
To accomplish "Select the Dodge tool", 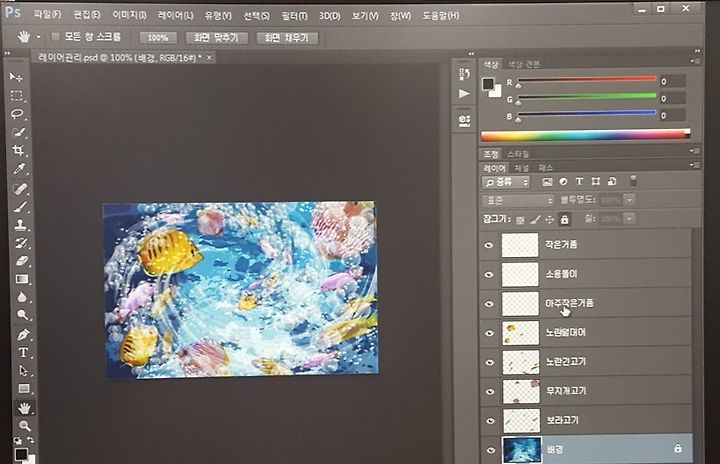I will [22, 315].
